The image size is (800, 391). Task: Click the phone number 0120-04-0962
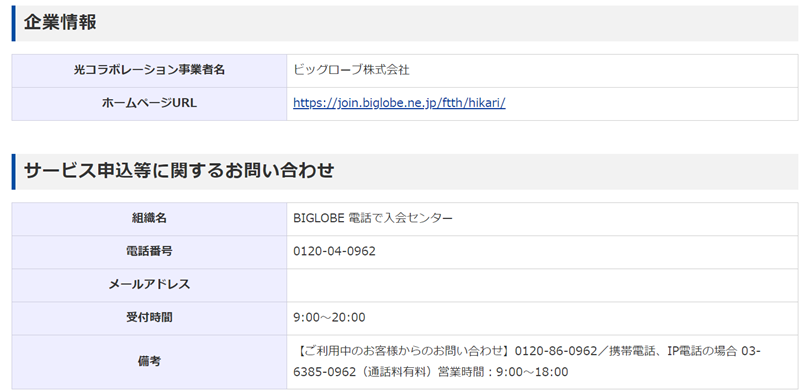[x=334, y=252]
